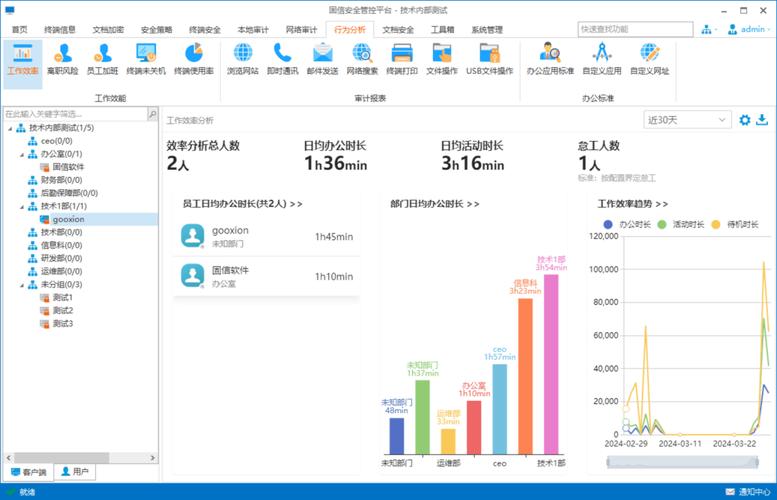This screenshot has height=500, width=777.
Task: Open USB文件操作 report
Action: click(x=490, y=59)
